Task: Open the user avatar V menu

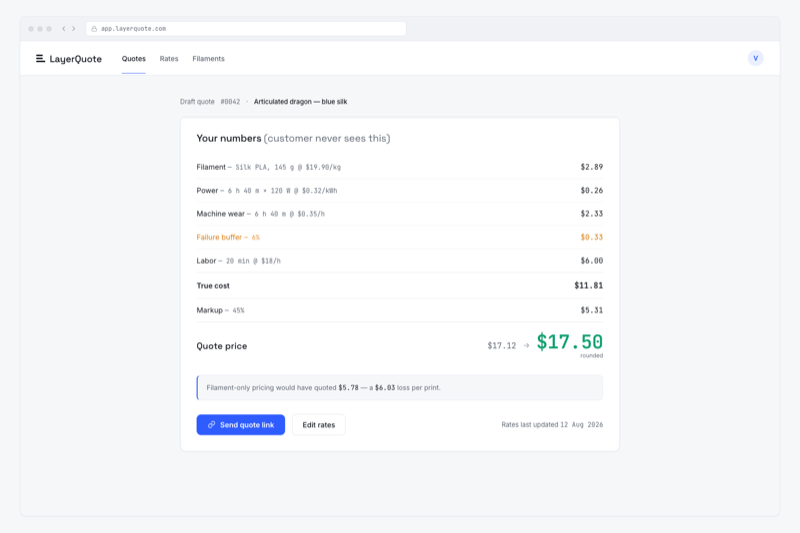Action: tap(756, 58)
